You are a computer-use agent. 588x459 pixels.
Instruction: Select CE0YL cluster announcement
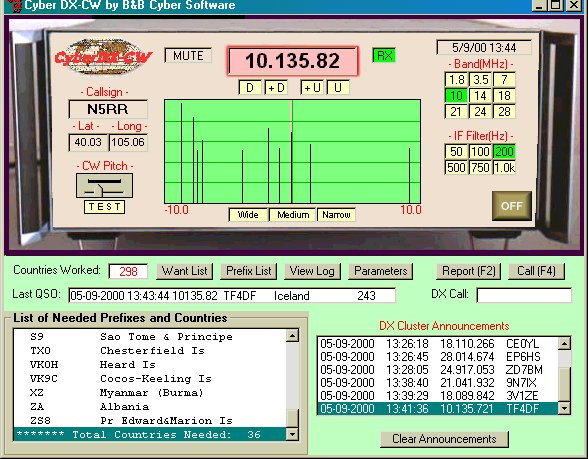pos(438,344)
